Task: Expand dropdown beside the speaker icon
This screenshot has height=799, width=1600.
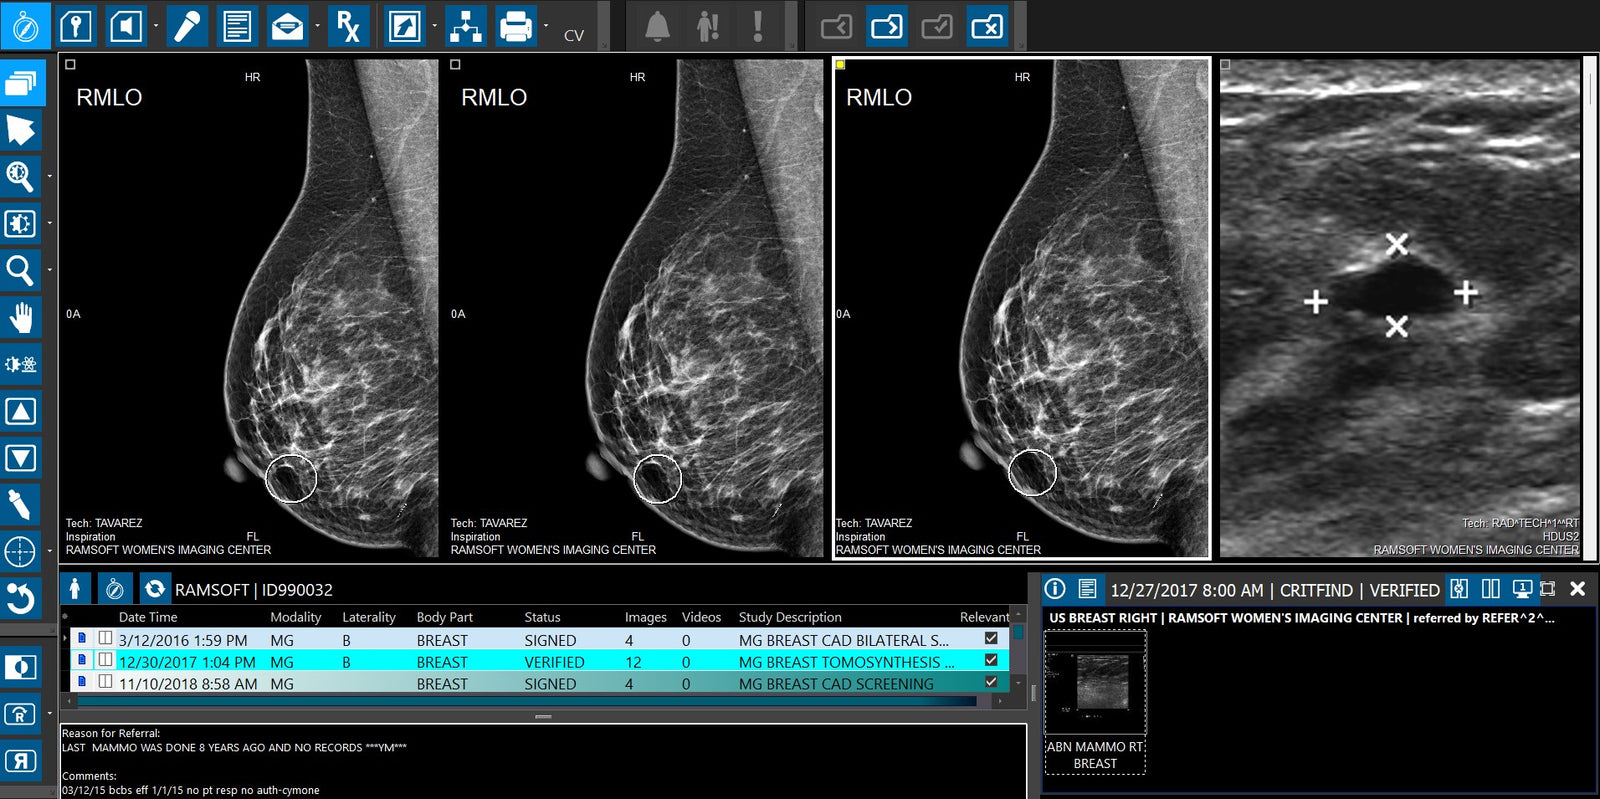Action: (x=156, y=26)
